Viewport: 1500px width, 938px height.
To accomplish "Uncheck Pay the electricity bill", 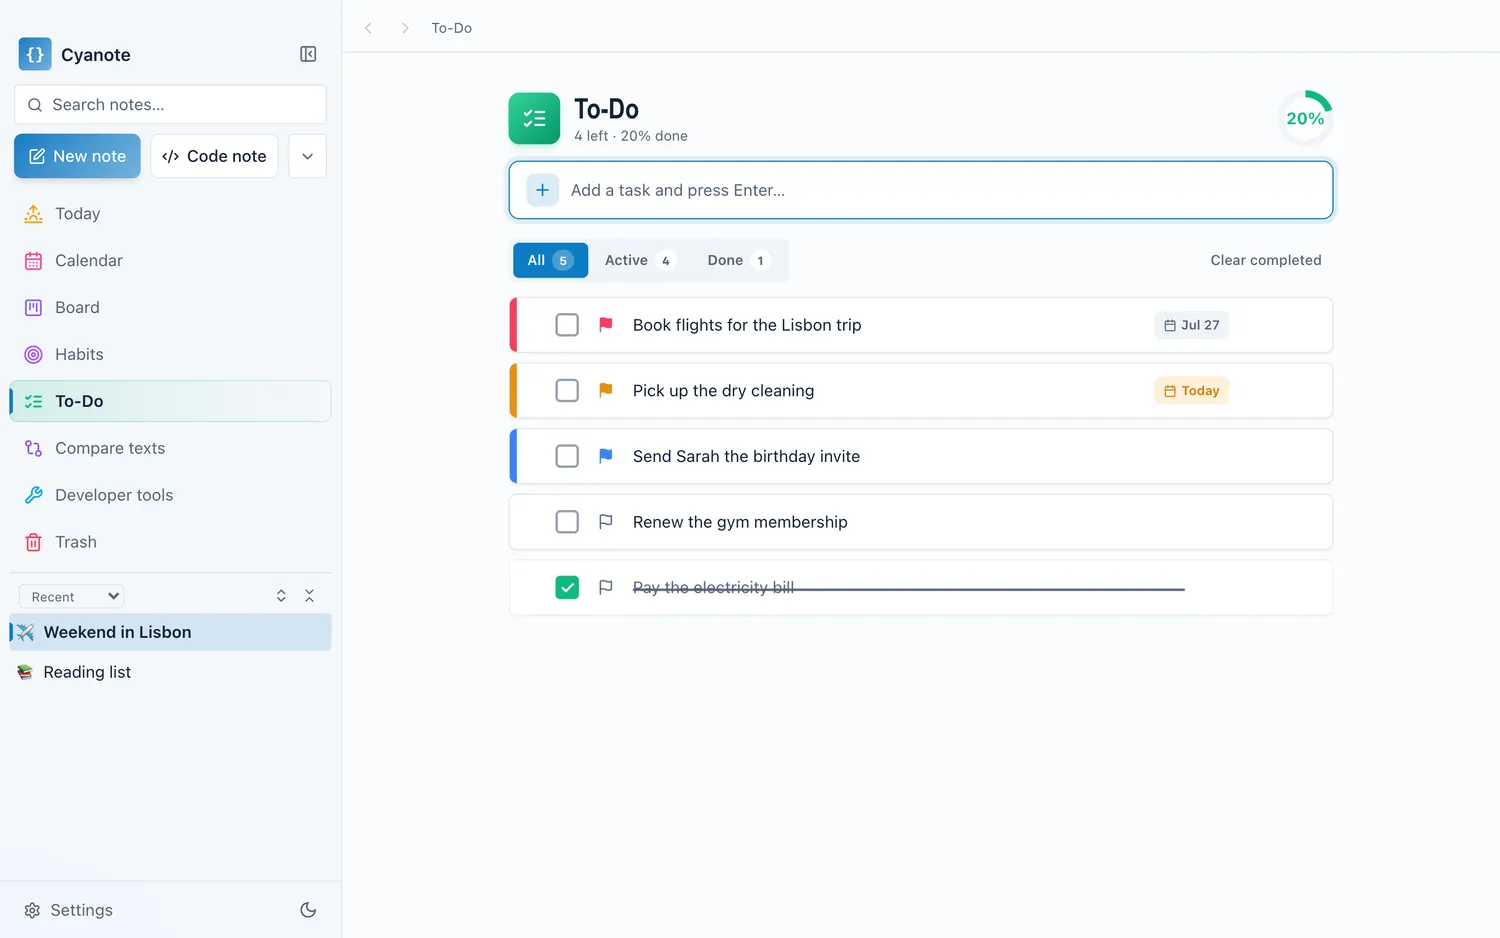I will 567,587.
